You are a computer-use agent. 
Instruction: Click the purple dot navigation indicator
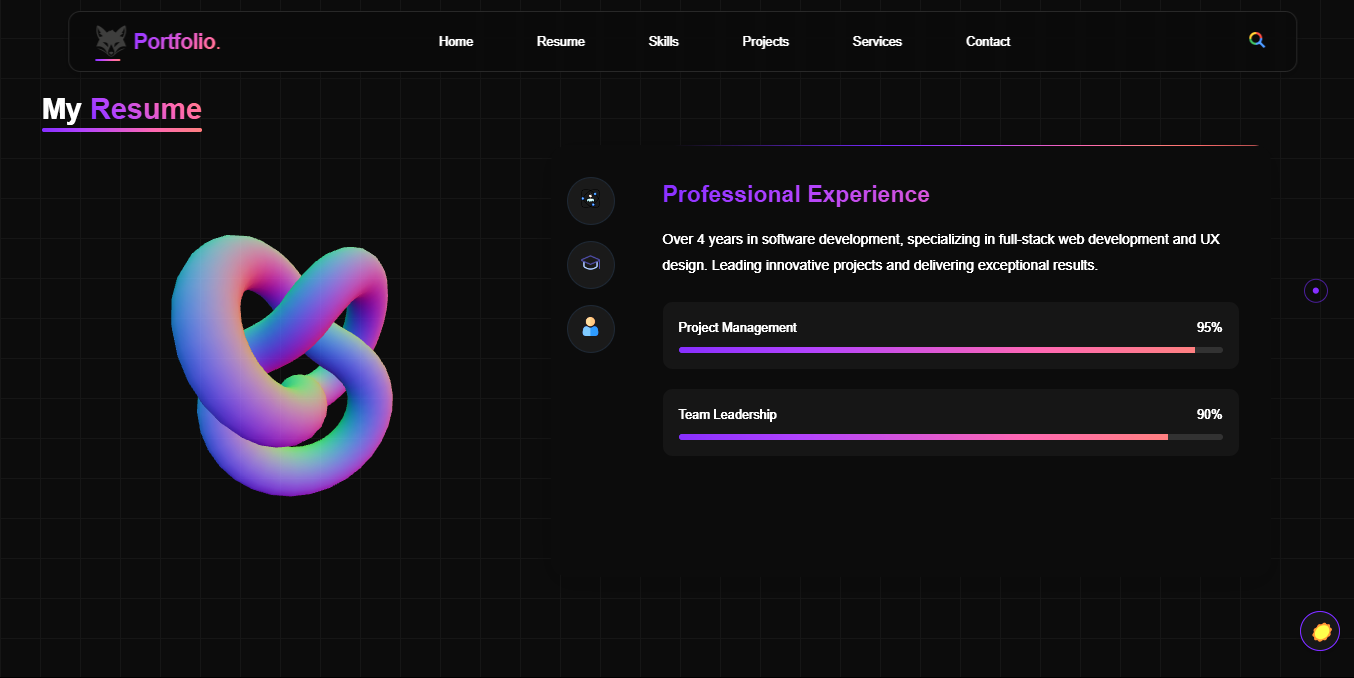coord(1315,291)
